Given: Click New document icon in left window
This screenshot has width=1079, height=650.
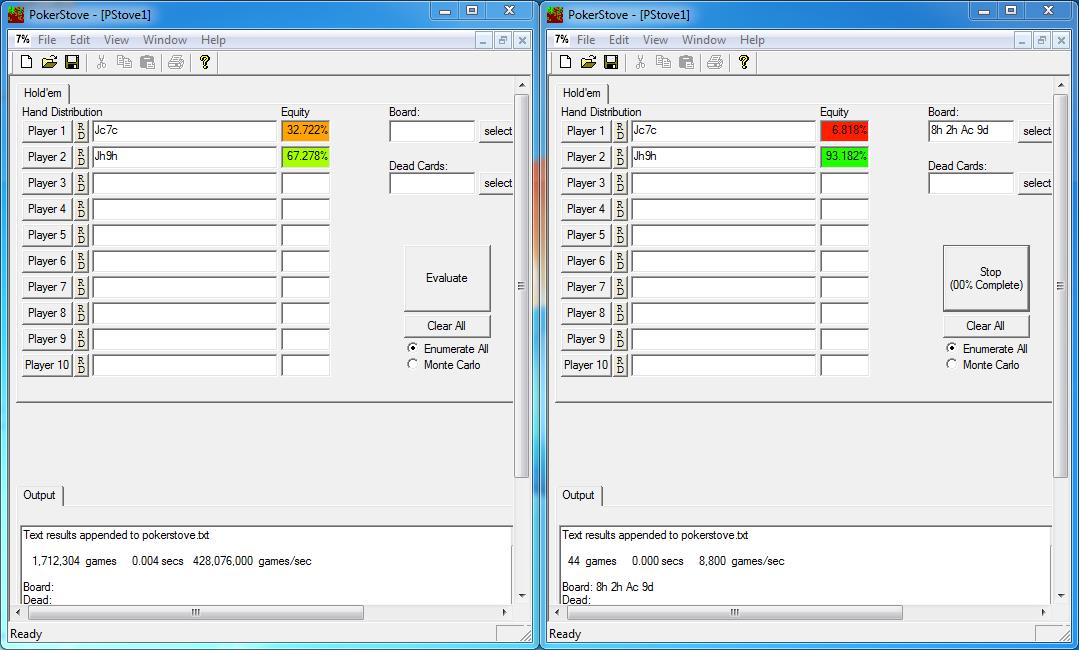Looking at the screenshot, I should coord(26,62).
